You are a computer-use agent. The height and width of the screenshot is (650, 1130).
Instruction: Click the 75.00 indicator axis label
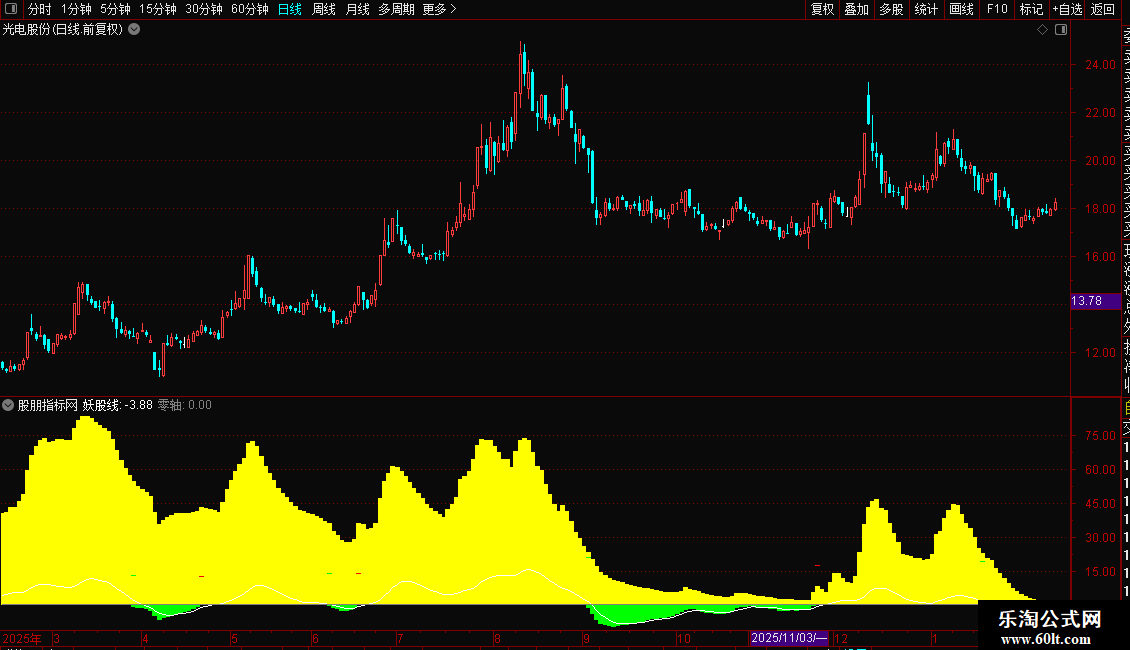[x=1100, y=435]
